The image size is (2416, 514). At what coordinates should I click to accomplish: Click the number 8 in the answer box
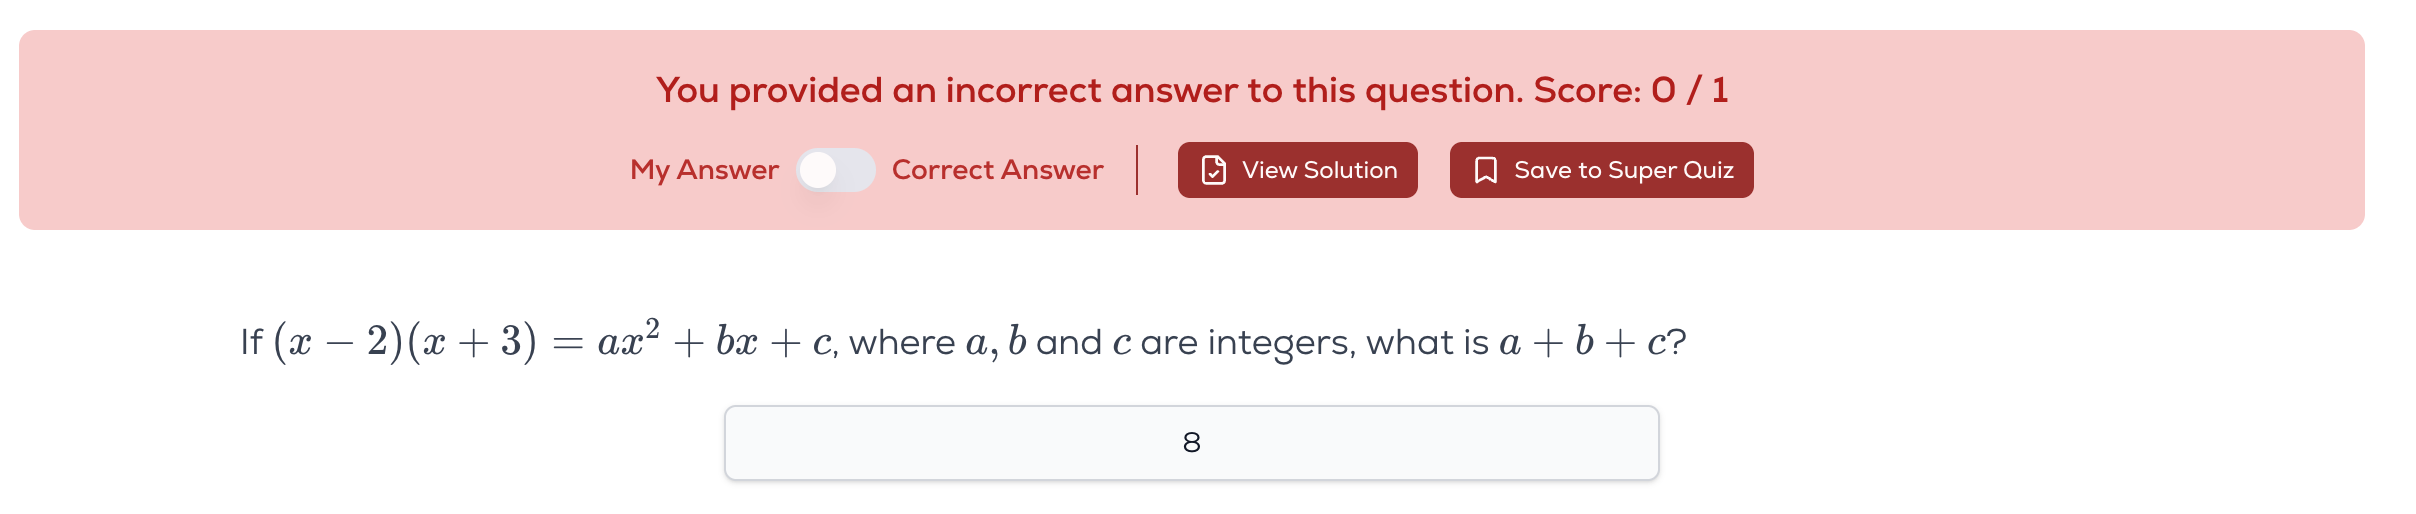pyautogui.click(x=1191, y=443)
